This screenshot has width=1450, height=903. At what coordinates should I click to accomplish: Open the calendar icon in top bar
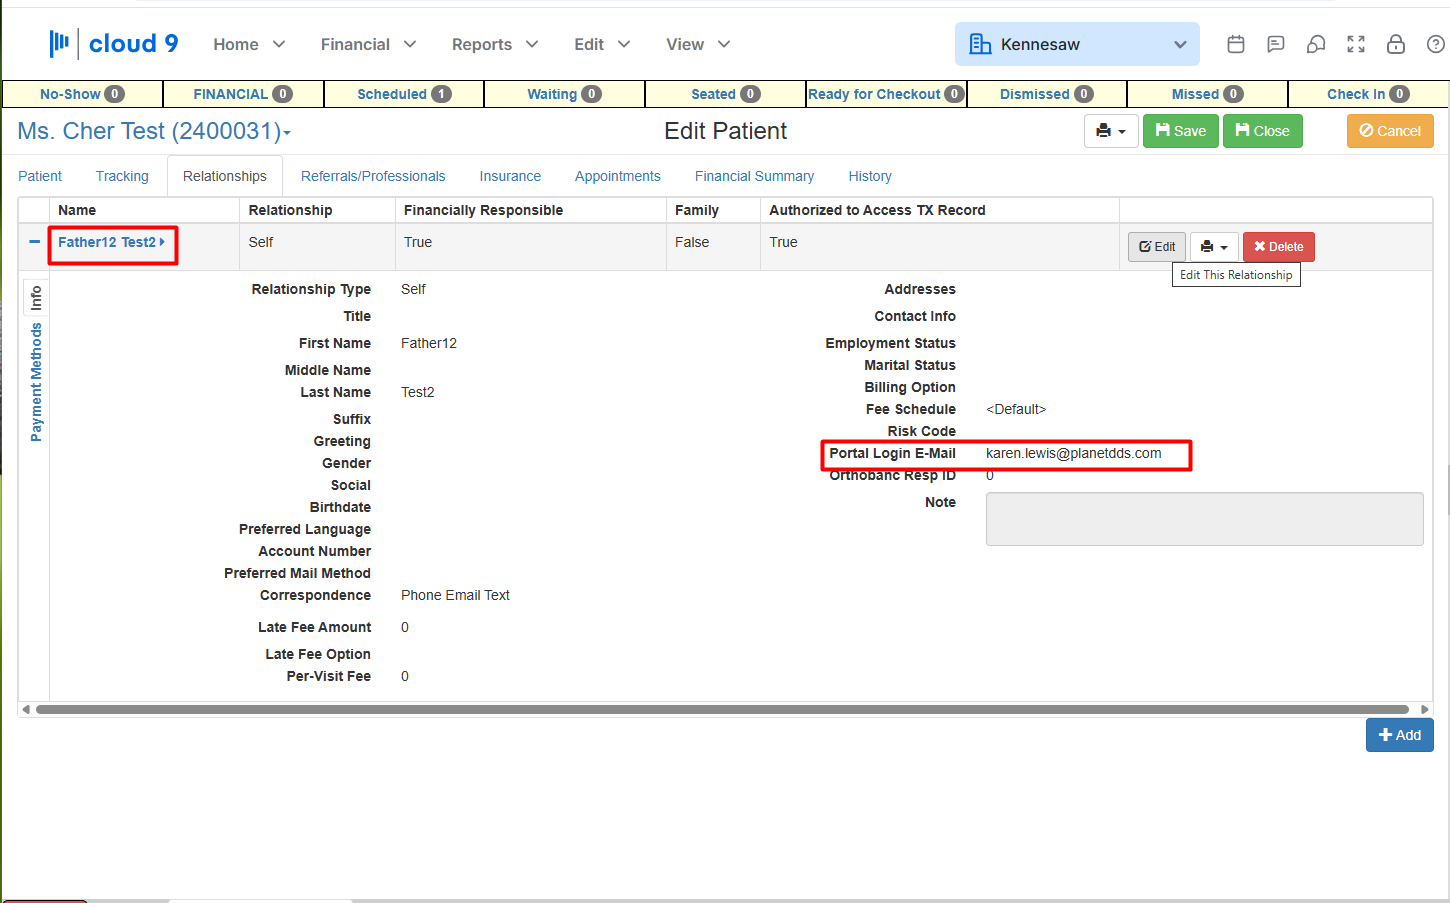[1236, 44]
